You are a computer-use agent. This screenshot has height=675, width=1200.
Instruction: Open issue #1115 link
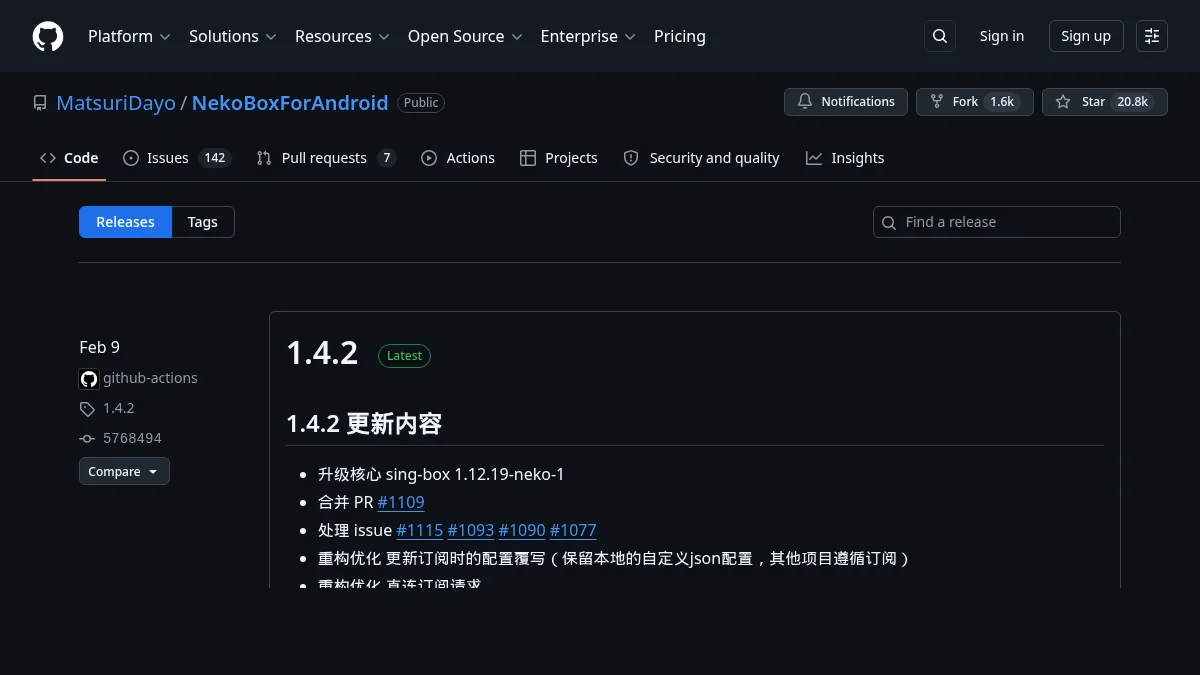(420, 530)
